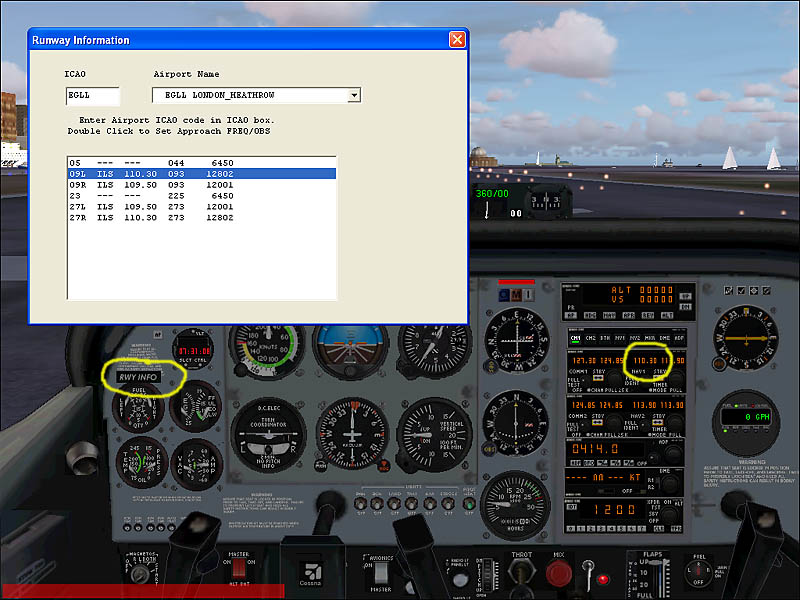Swap NAV2 active and standby frequencies
The image size is (800, 600).
click(x=658, y=422)
